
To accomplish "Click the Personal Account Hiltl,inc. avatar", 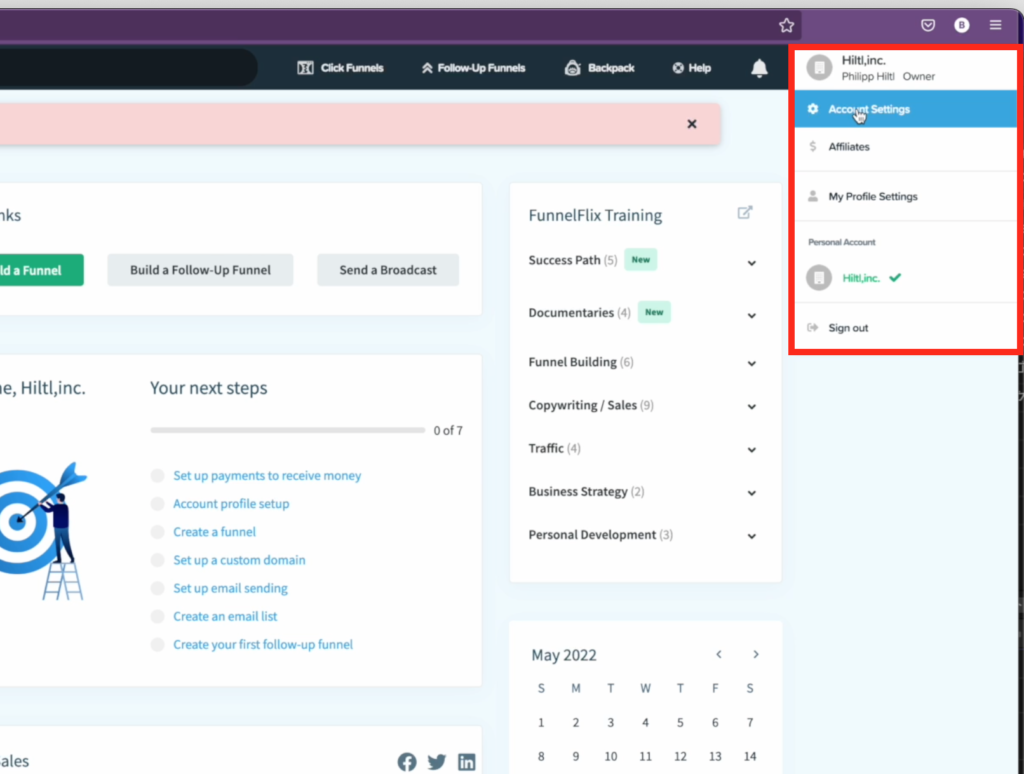I will click(x=819, y=278).
